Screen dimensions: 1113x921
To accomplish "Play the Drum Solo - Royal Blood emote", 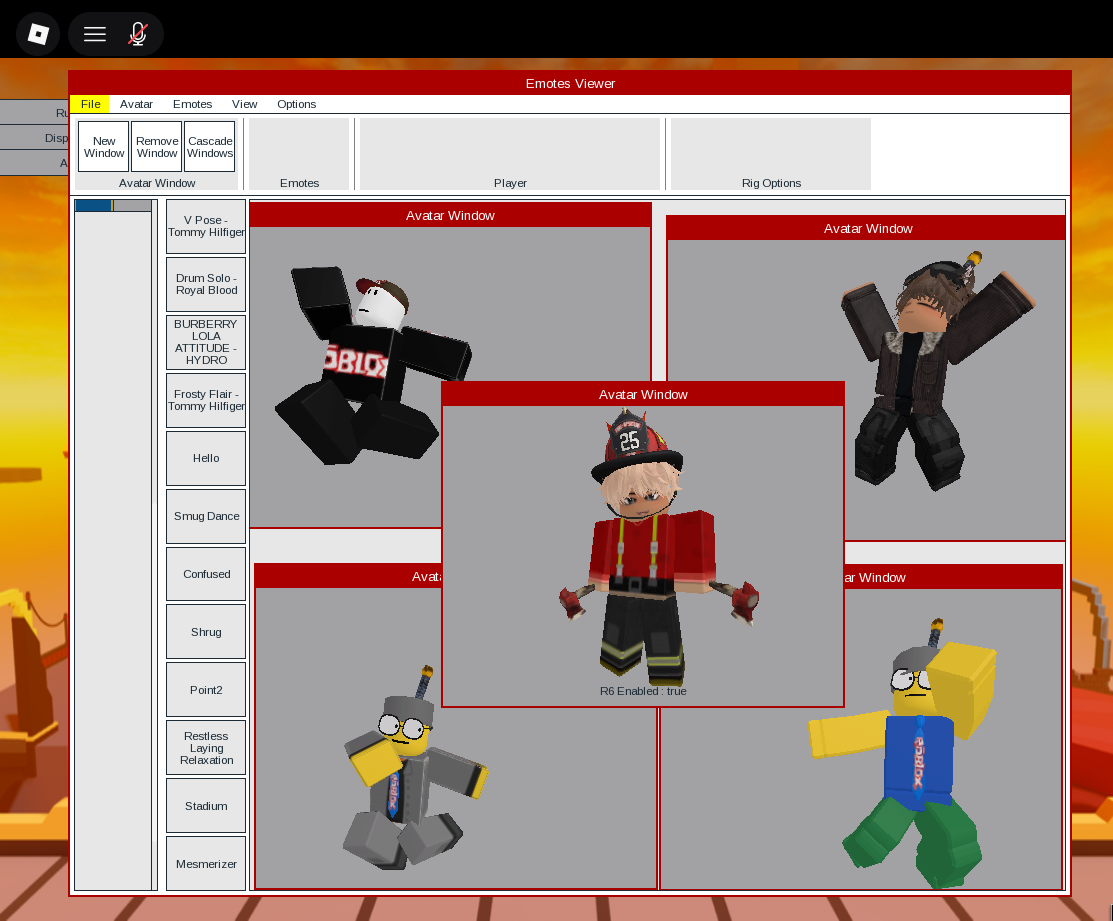I will point(206,285).
